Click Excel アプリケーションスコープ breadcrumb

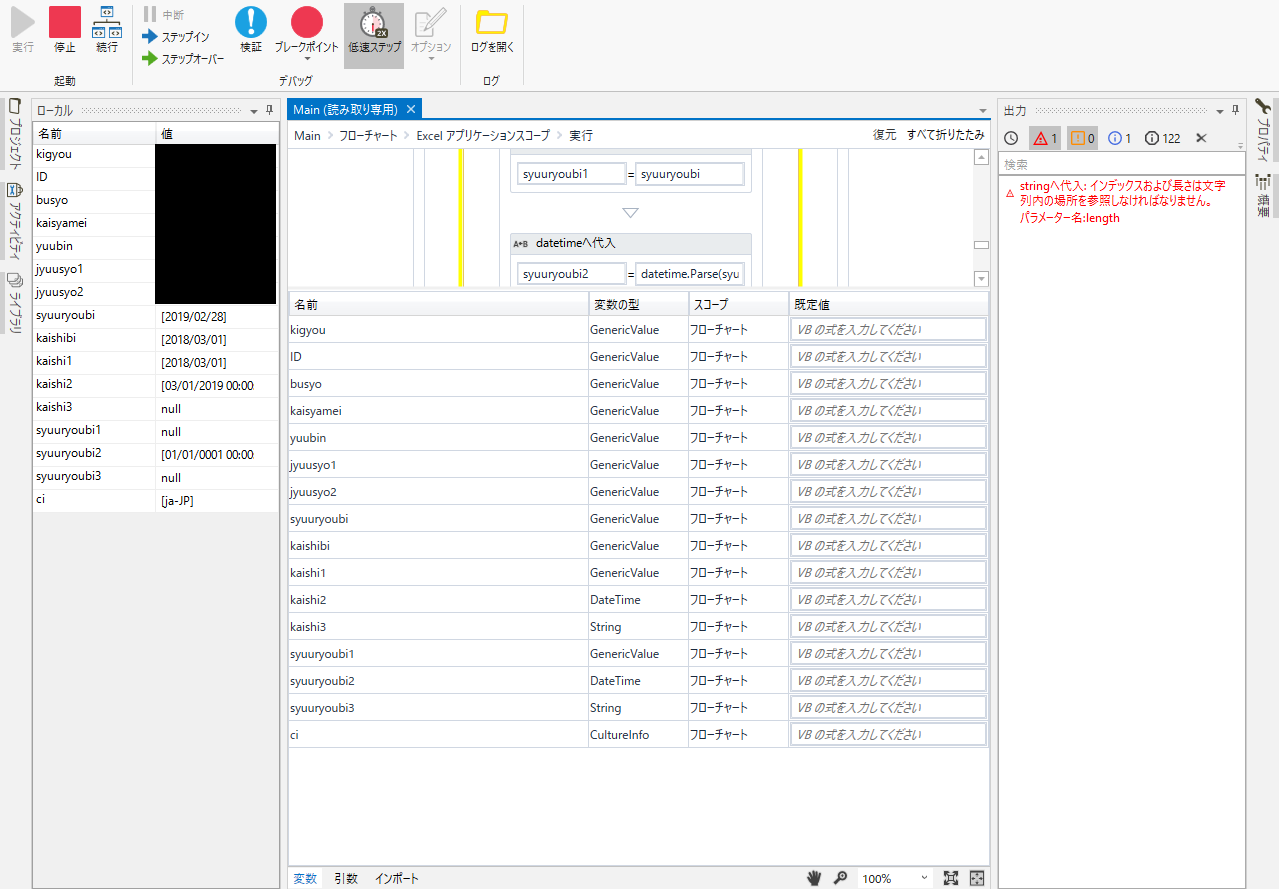pos(483,135)
